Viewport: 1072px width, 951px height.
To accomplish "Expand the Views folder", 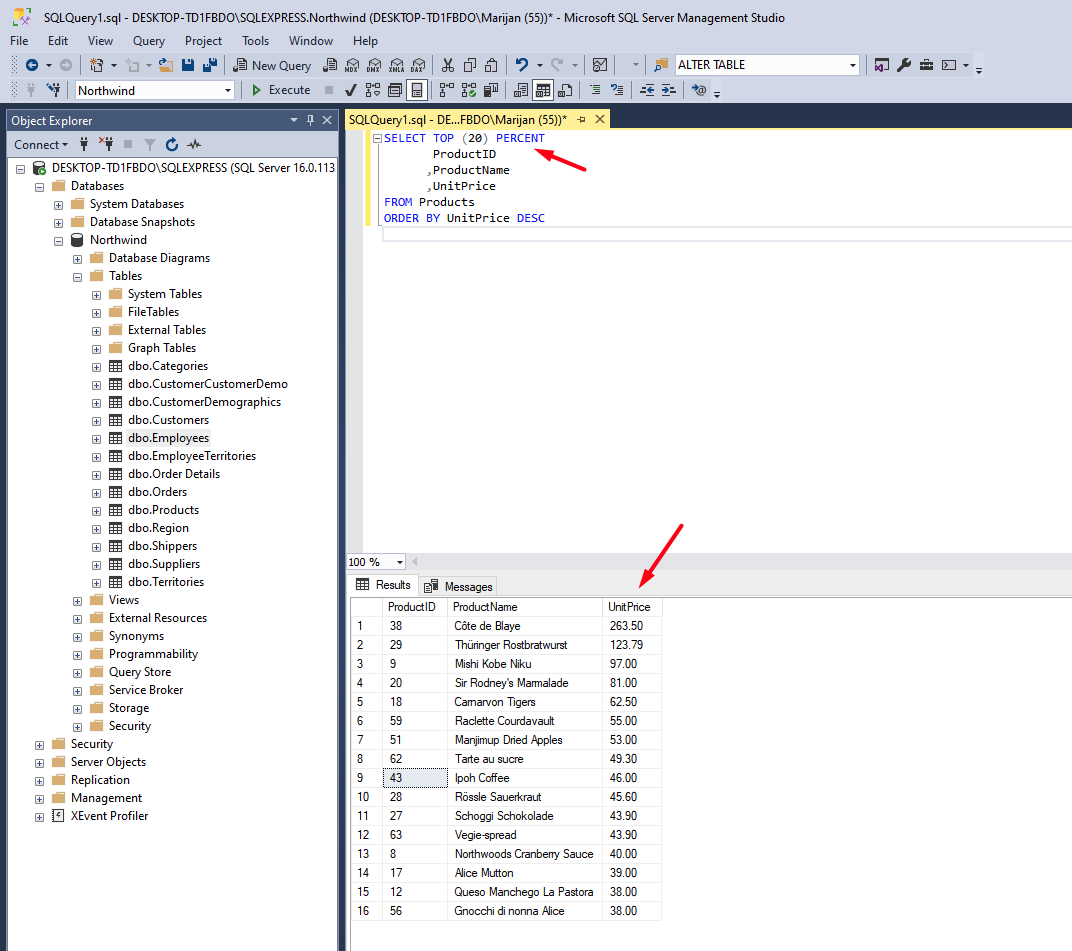I will (77, 601).
